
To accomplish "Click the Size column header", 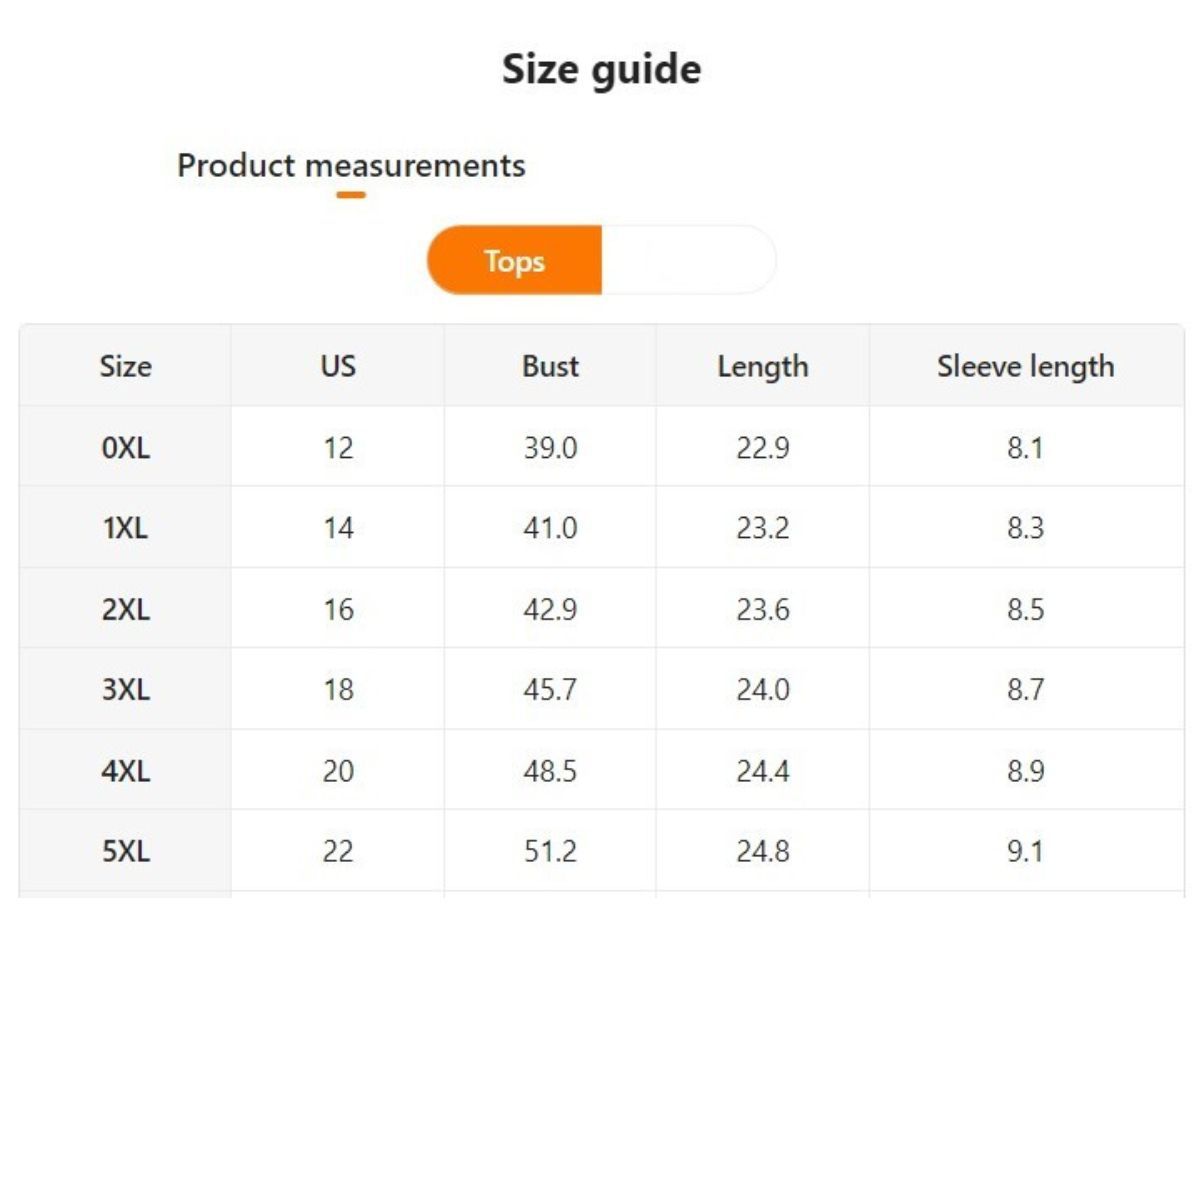I will 125,366.
